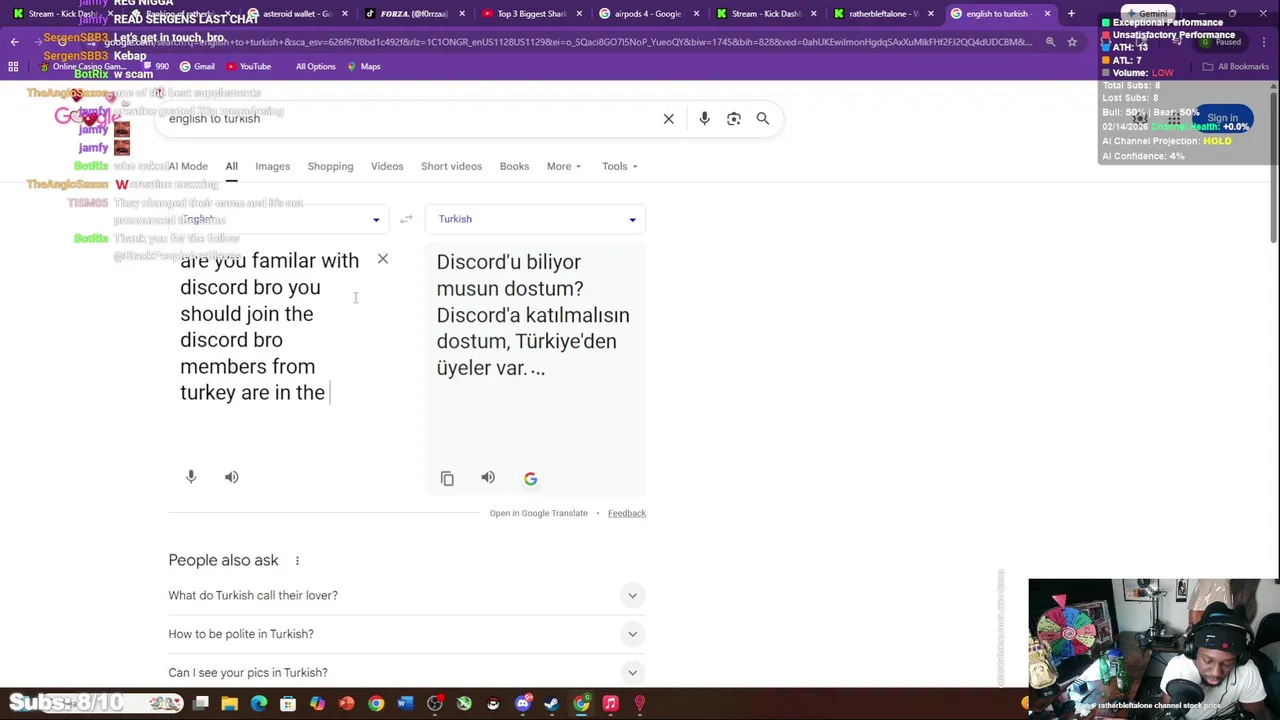Open Google Lens image search

coord(734,119)
